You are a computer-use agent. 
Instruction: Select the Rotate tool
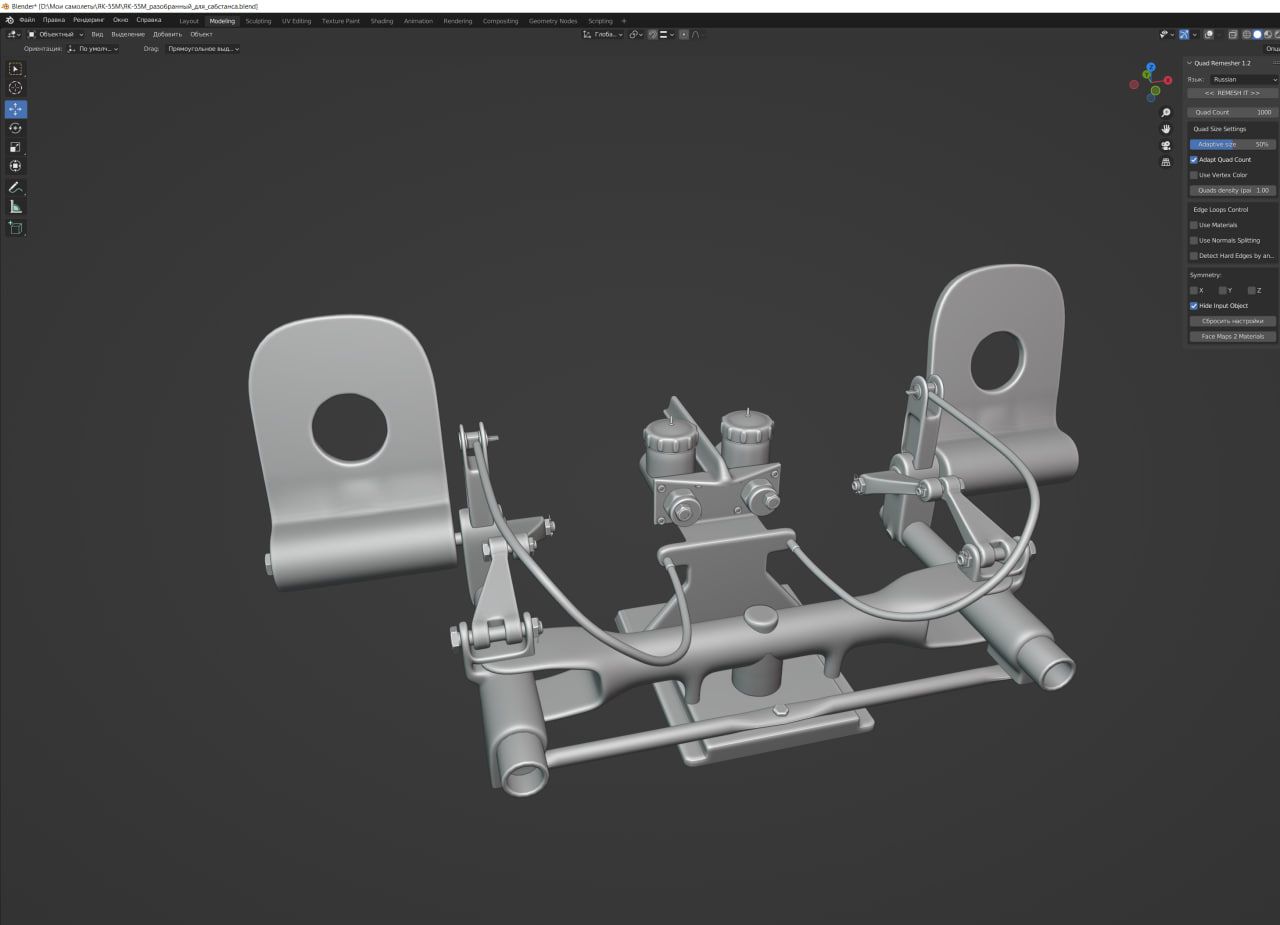click(x=15, y=128)
